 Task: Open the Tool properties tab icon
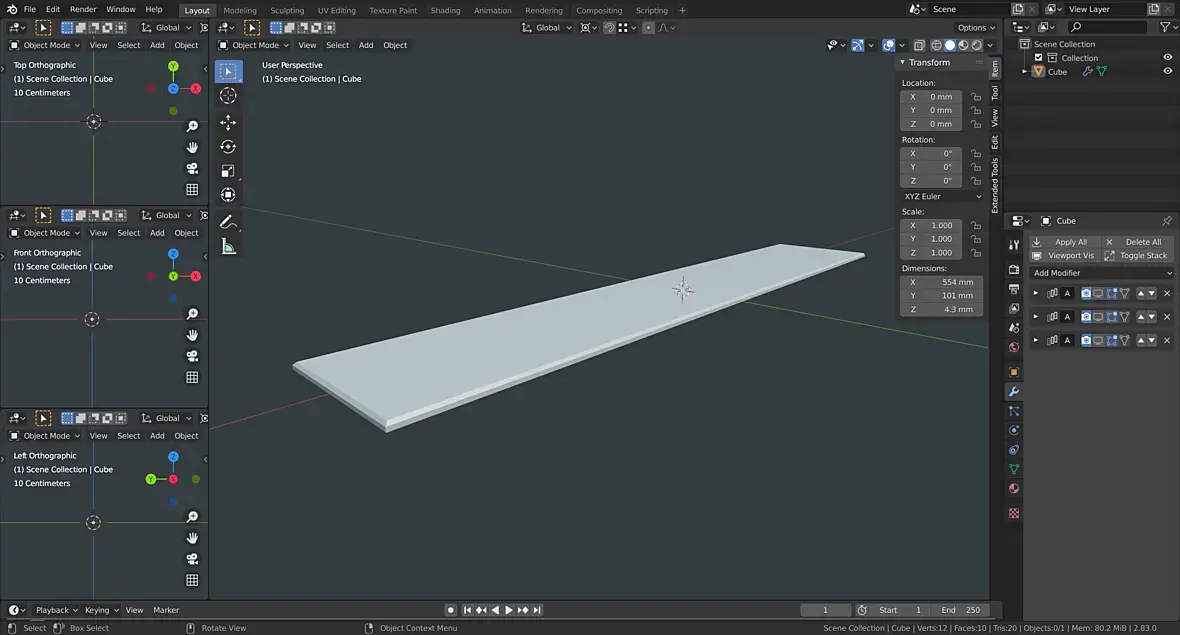[1014, 245]
